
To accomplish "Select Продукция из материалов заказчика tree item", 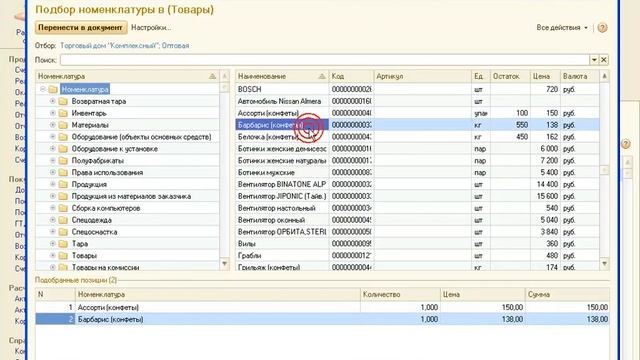I will pyautogui.click(x=131, y=196).
